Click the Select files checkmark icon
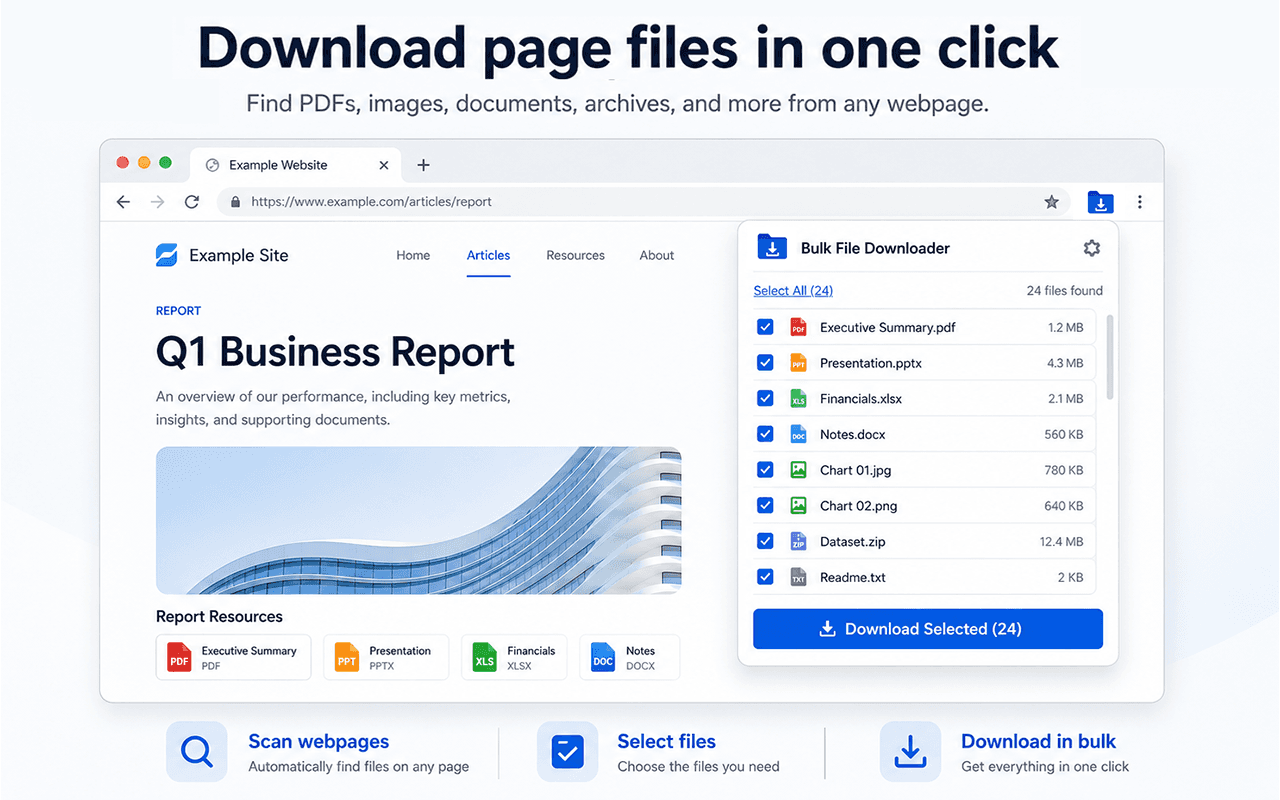 click(567, 752)
